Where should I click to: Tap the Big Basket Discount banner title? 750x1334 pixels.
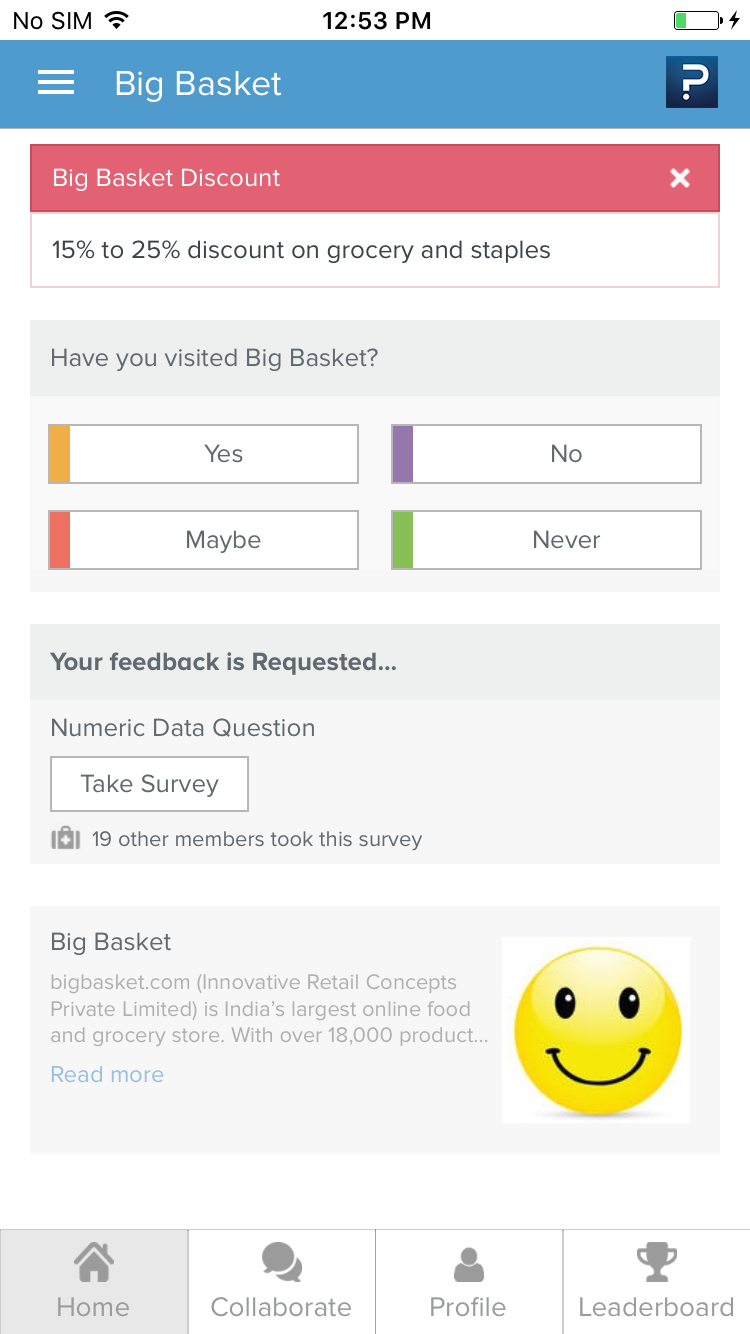tap(166, 178)
